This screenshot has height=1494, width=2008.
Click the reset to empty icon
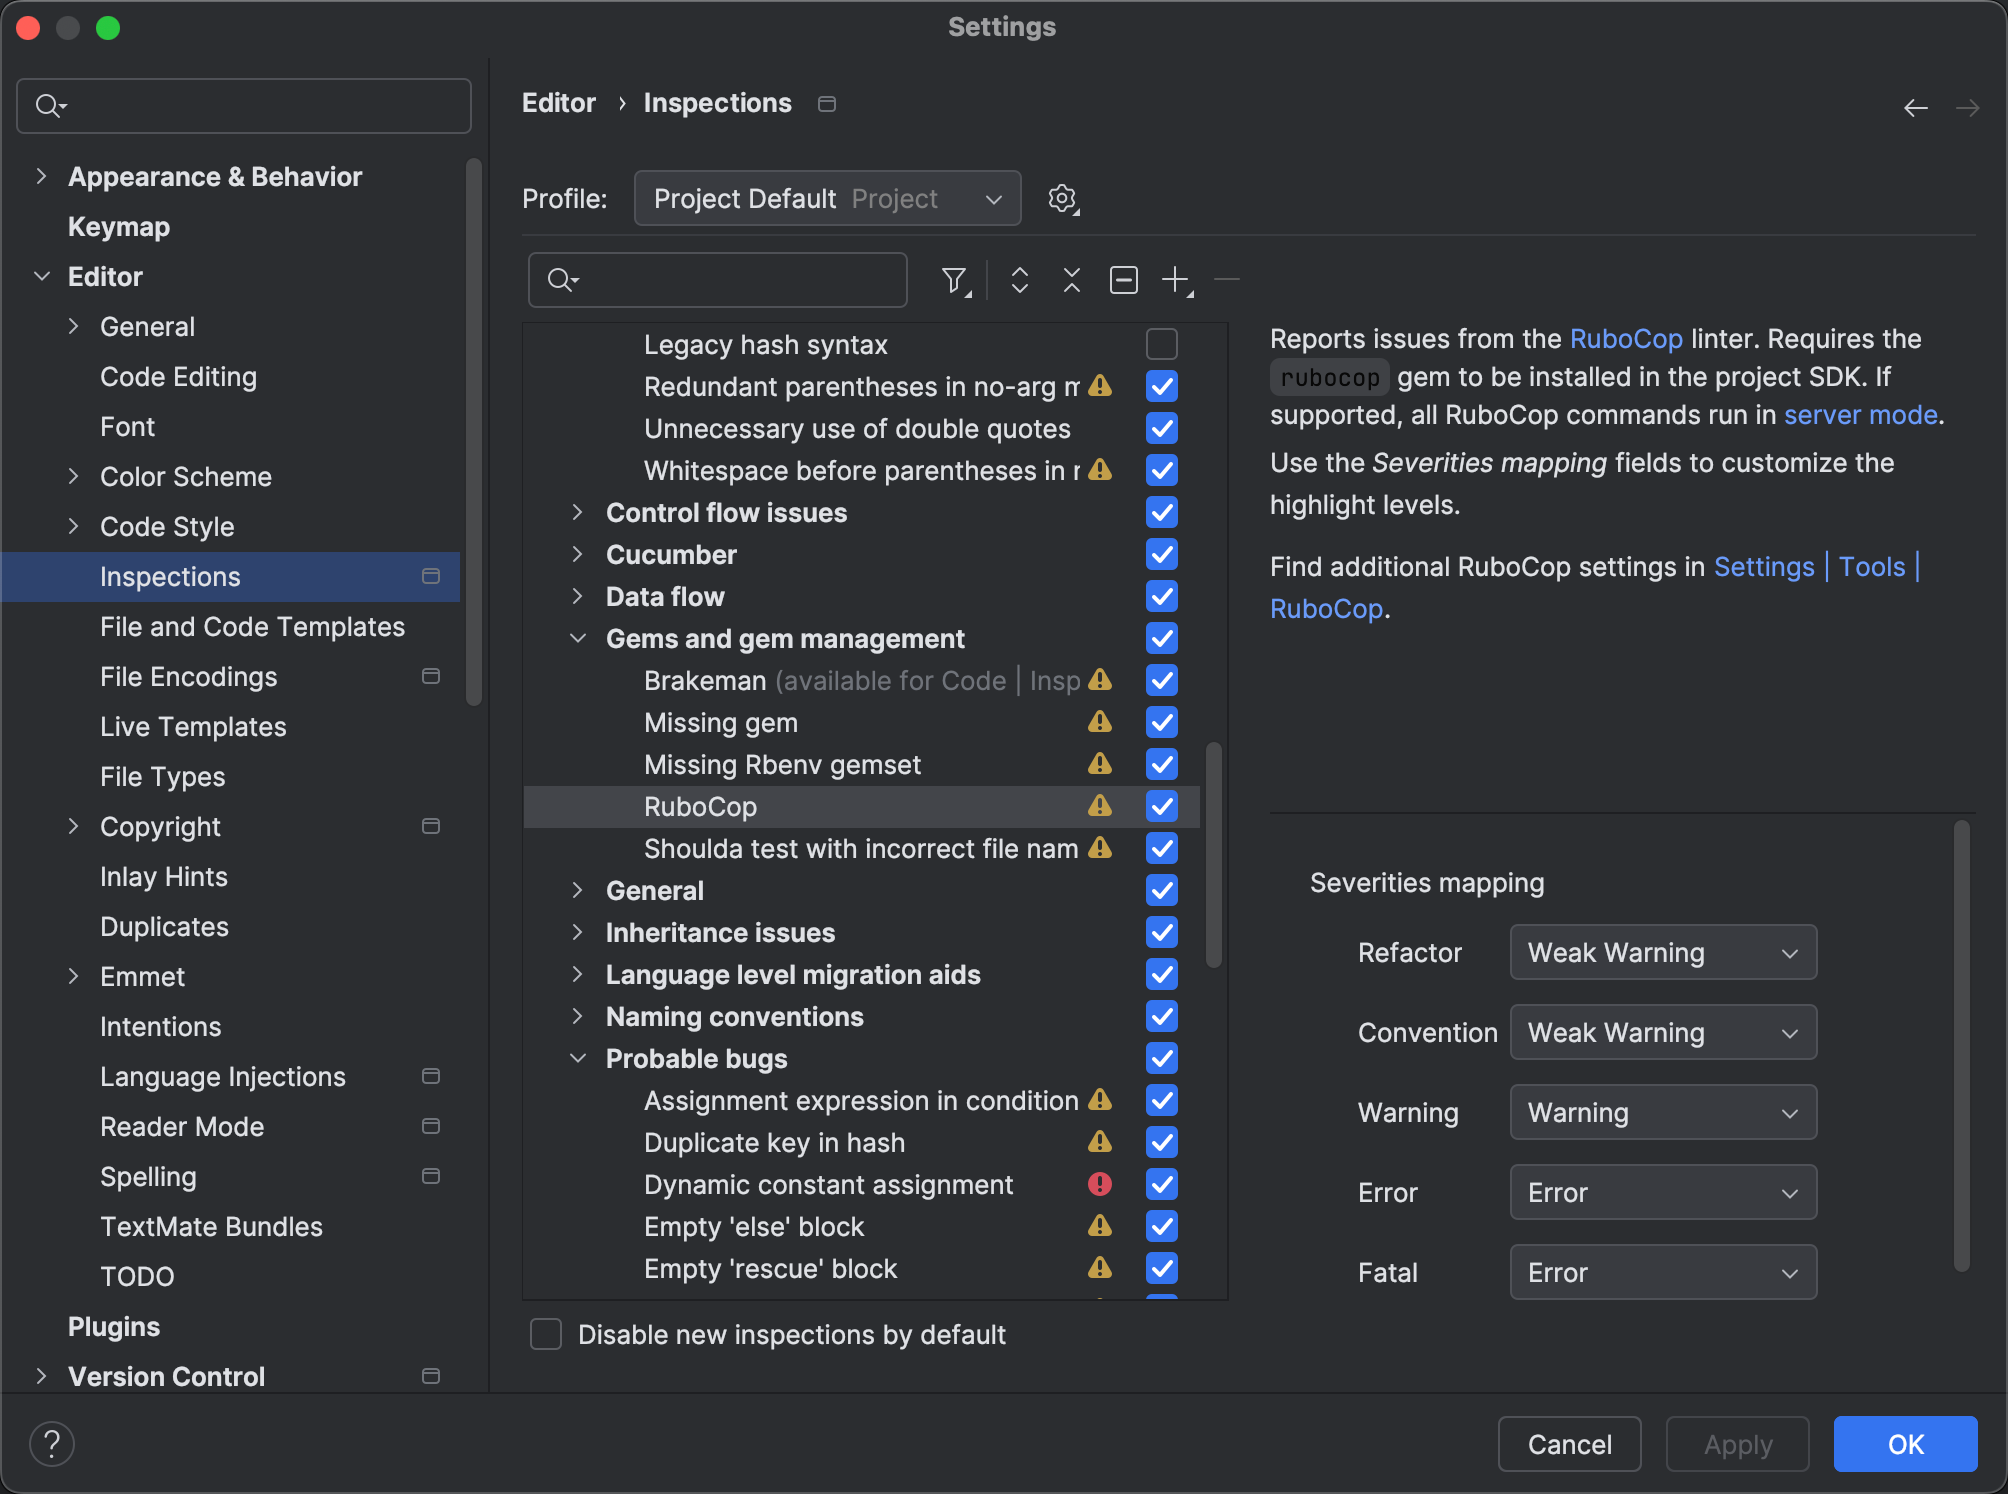click(x=1123, y=280)
